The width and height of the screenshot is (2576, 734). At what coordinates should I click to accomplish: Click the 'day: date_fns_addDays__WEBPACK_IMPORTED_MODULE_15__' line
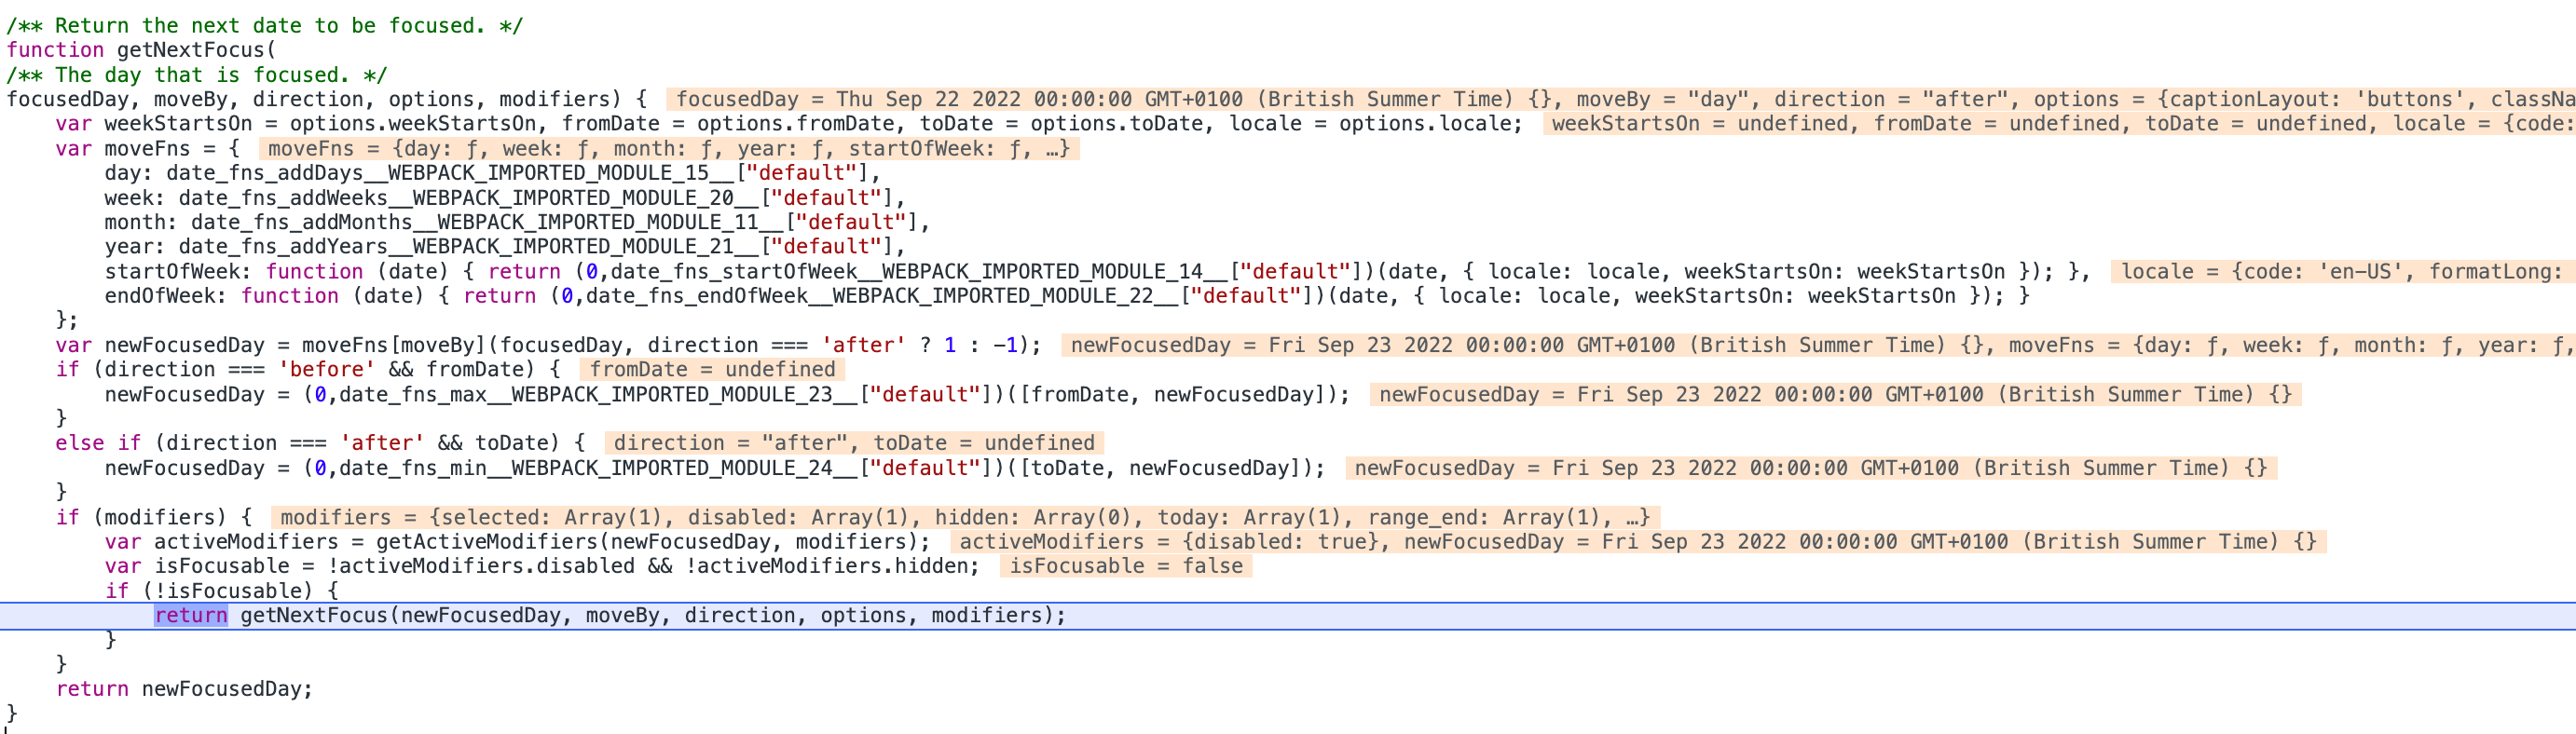(492, 173)
